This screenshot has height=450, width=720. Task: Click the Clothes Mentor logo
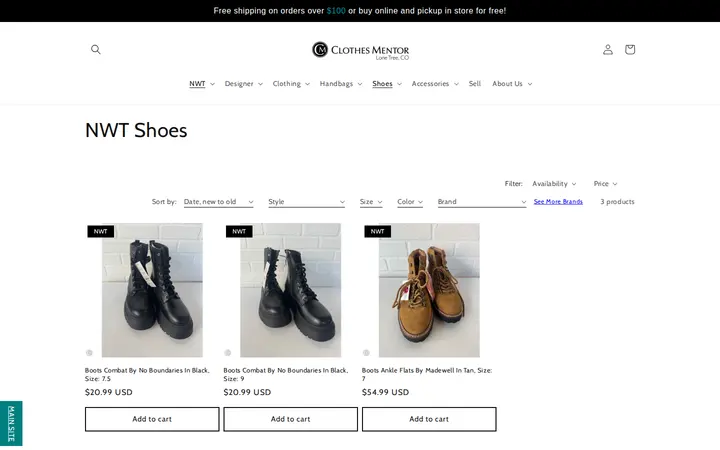click(360, 50)
